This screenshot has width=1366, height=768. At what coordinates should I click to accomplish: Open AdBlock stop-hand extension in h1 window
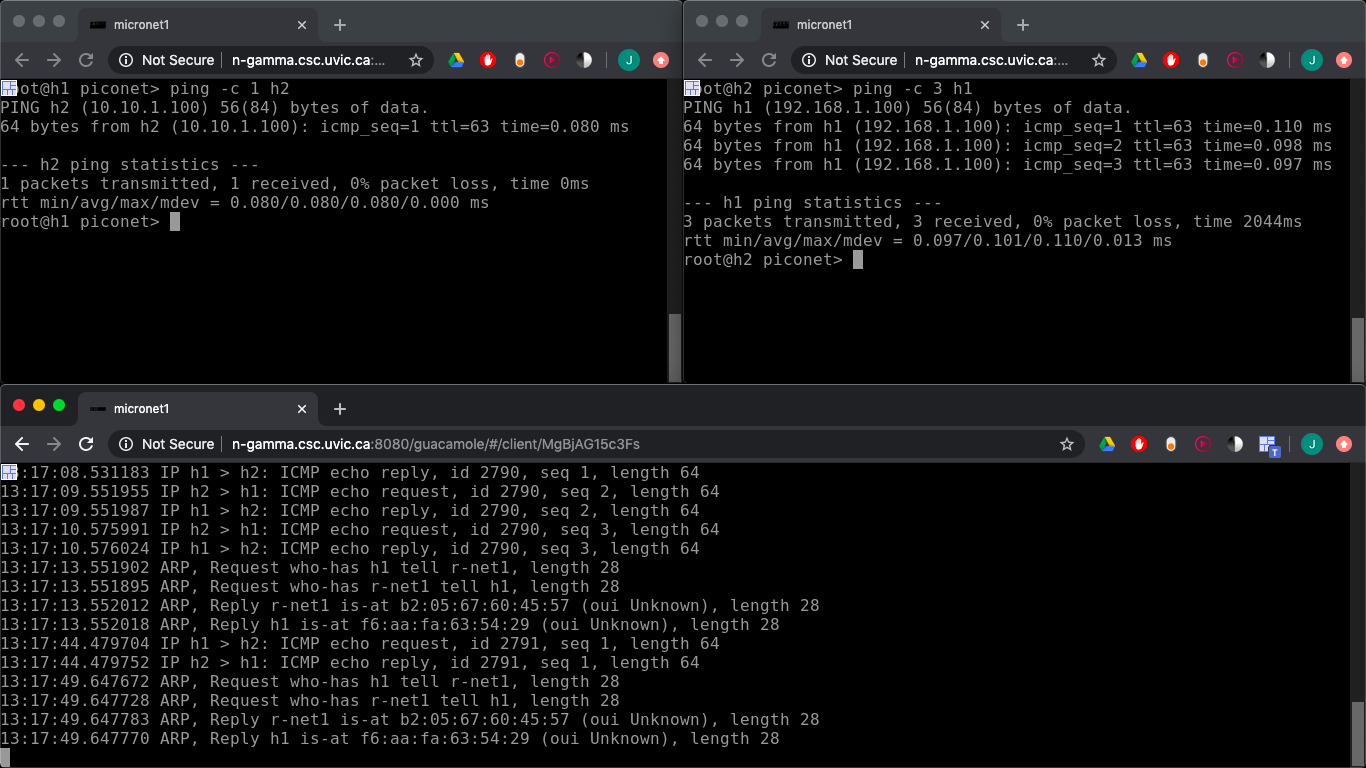point(488,60)
